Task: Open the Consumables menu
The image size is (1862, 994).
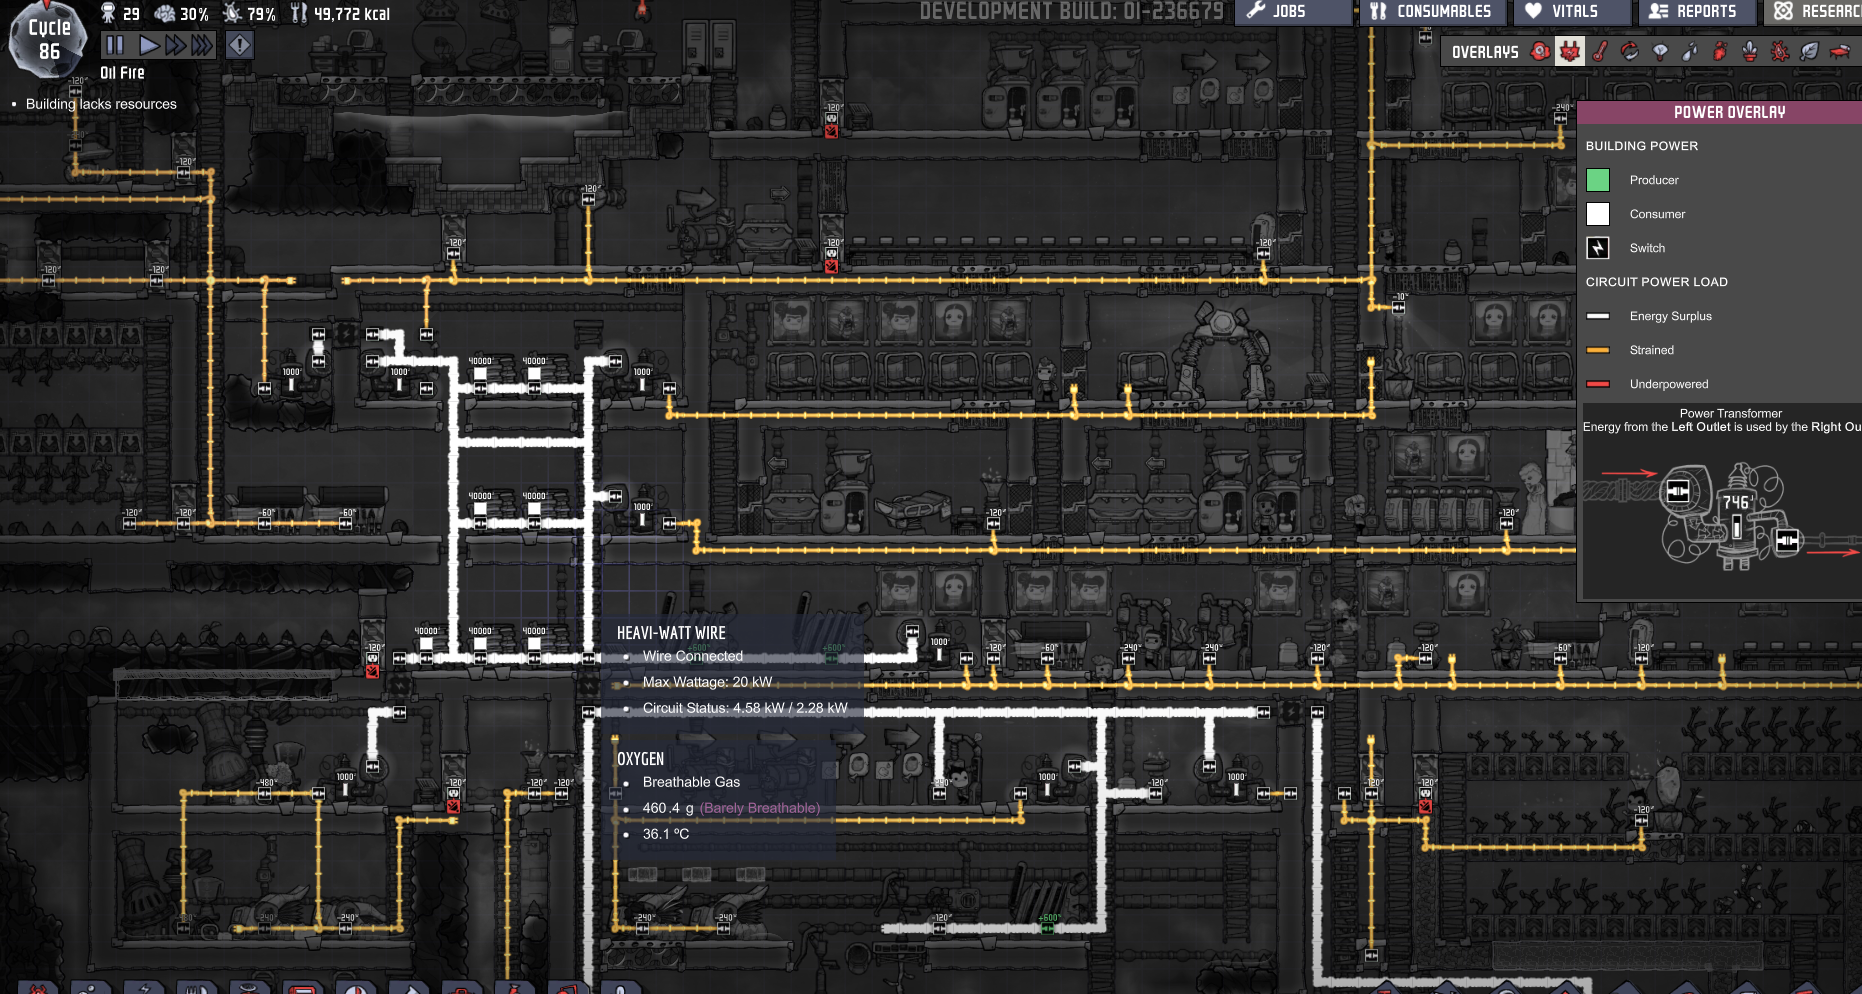Action: point(1432,12)
